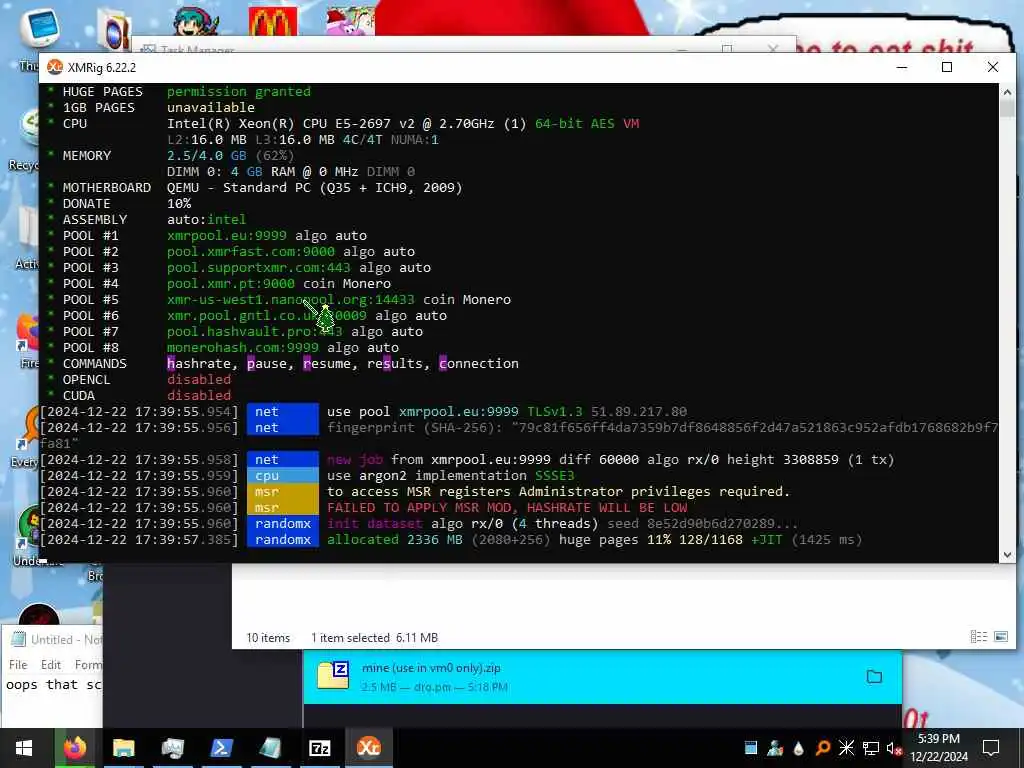This screenshot has width=1024, height=768.
Task: Click the XMRig title bar icon
Action: [x=55, y=67]
